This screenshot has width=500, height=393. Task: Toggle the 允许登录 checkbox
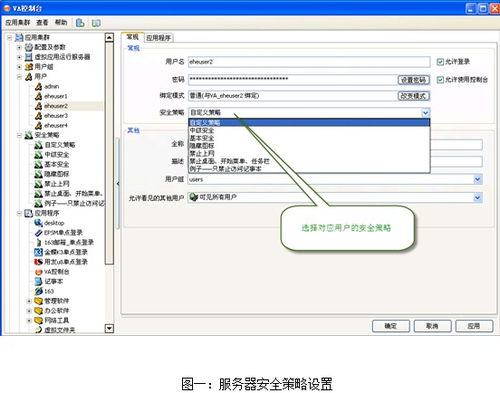point(440,62)
